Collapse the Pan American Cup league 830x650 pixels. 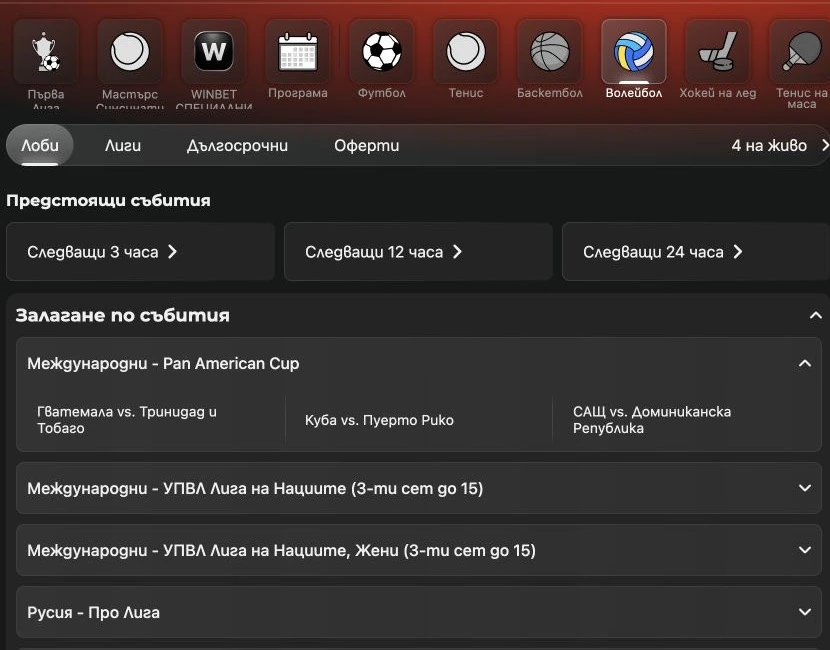[x=805, y=363]
